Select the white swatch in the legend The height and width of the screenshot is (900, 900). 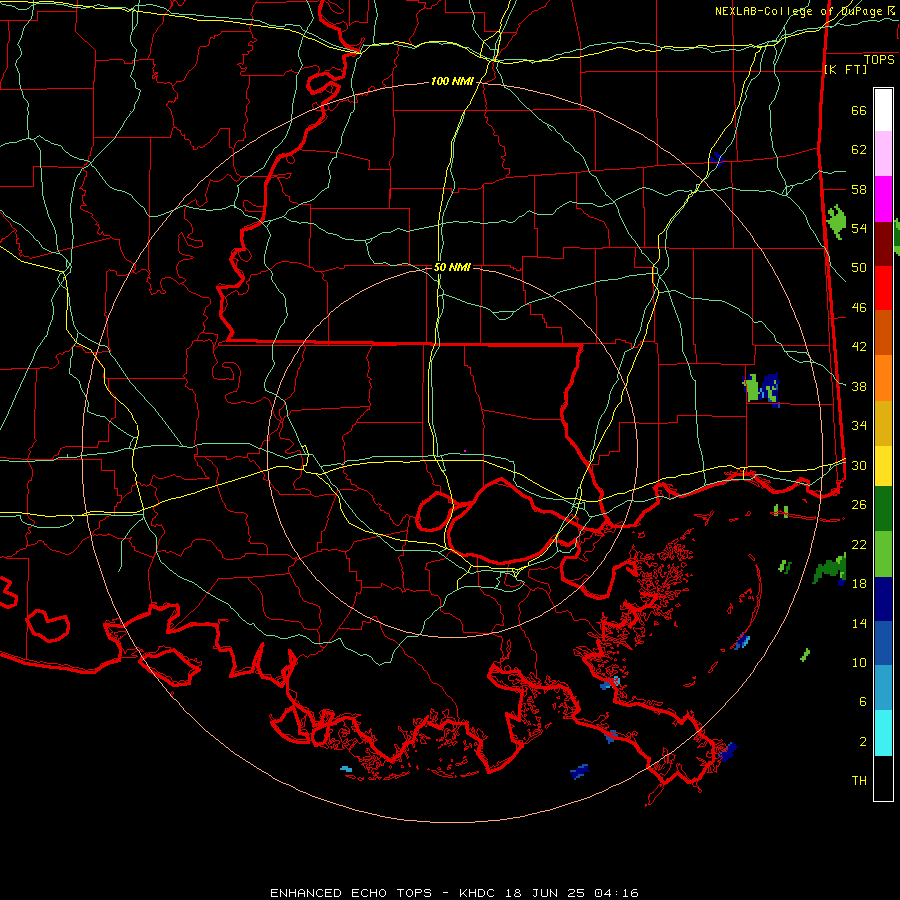[883, 110]
